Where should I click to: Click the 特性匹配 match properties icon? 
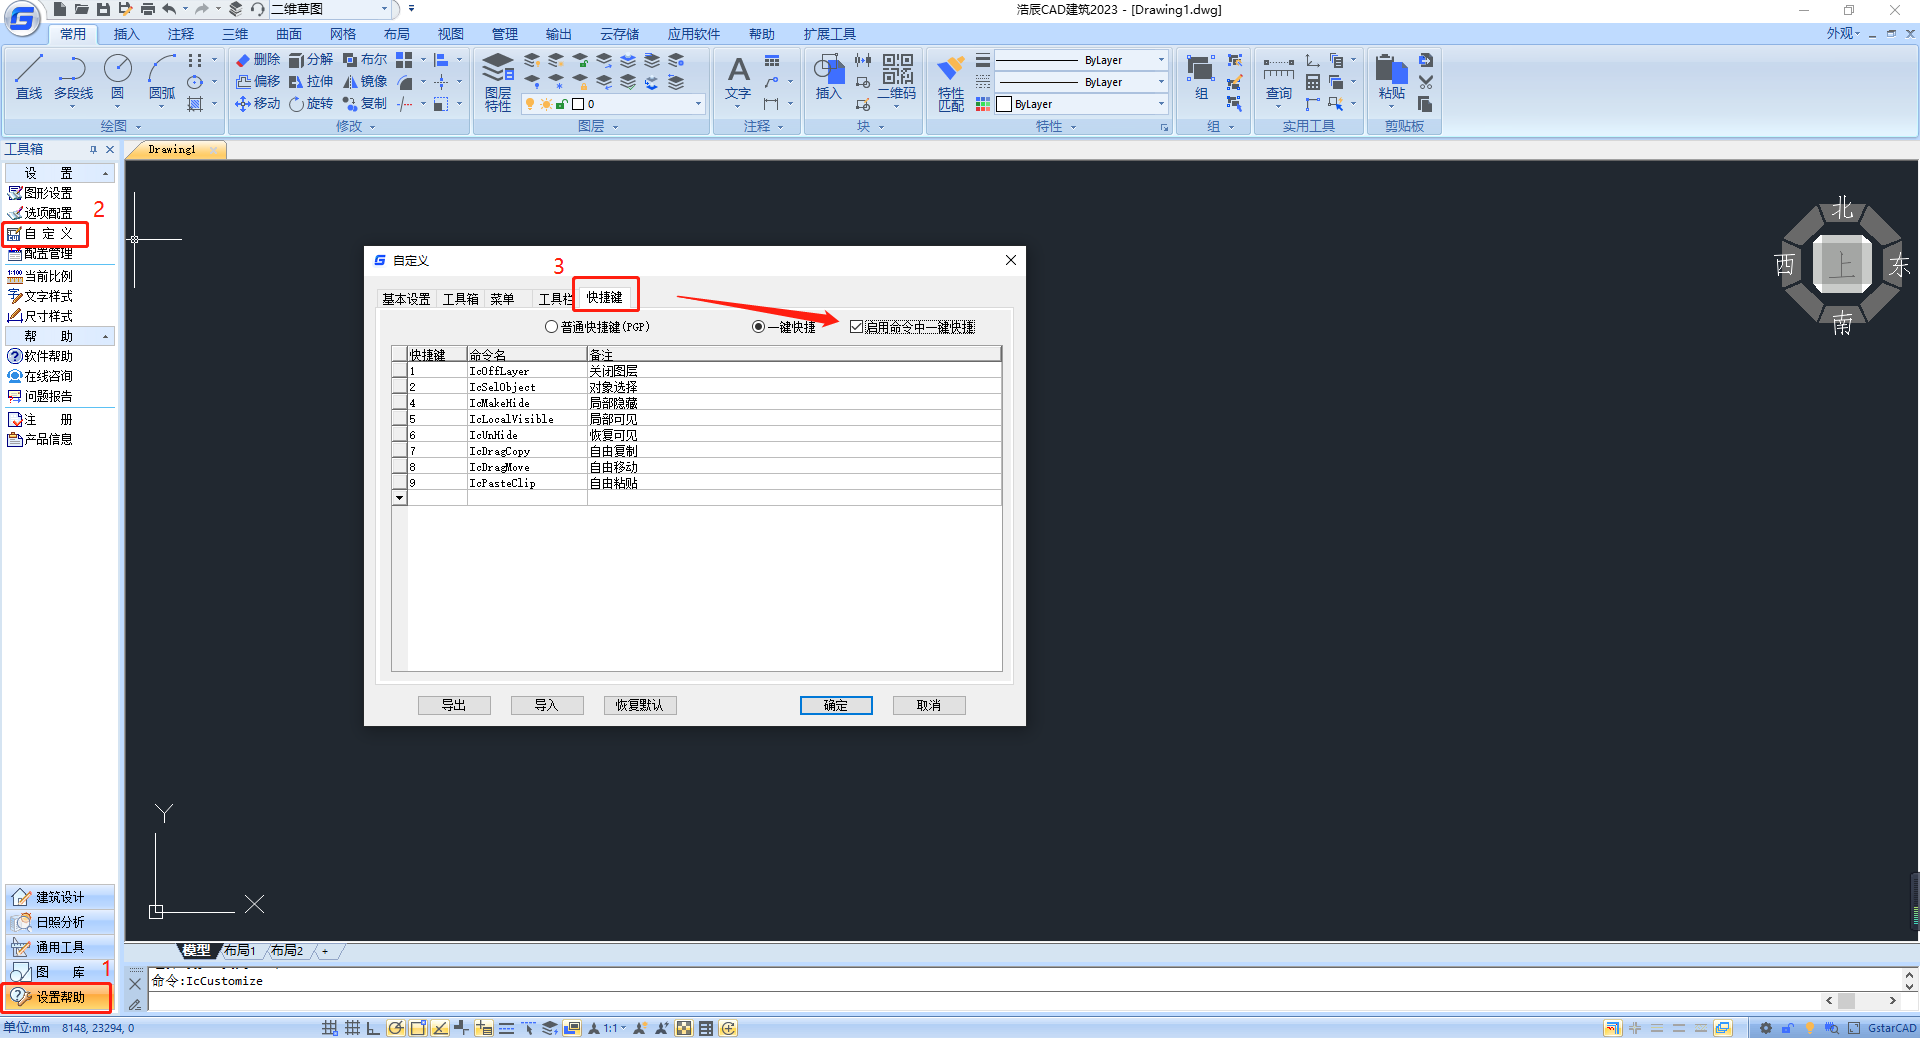point(950,82)
